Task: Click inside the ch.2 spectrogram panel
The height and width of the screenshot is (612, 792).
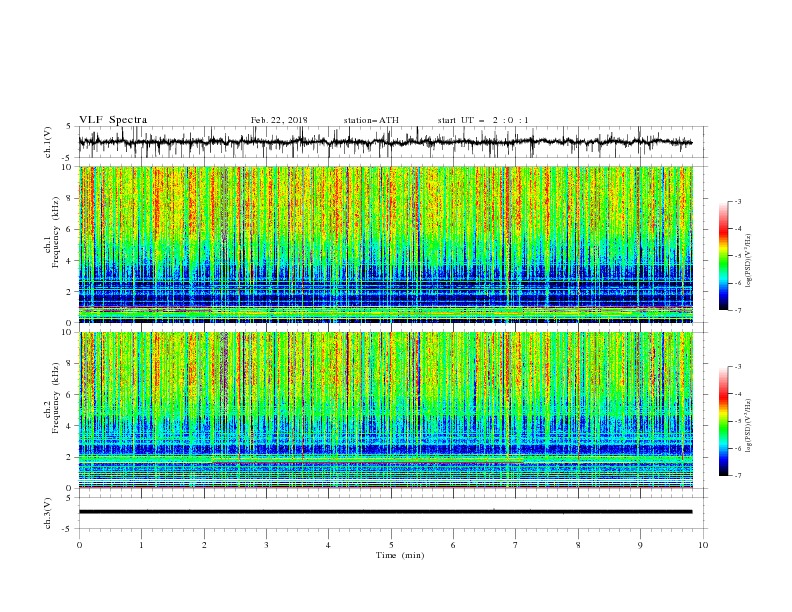Action: click(386, 410)
